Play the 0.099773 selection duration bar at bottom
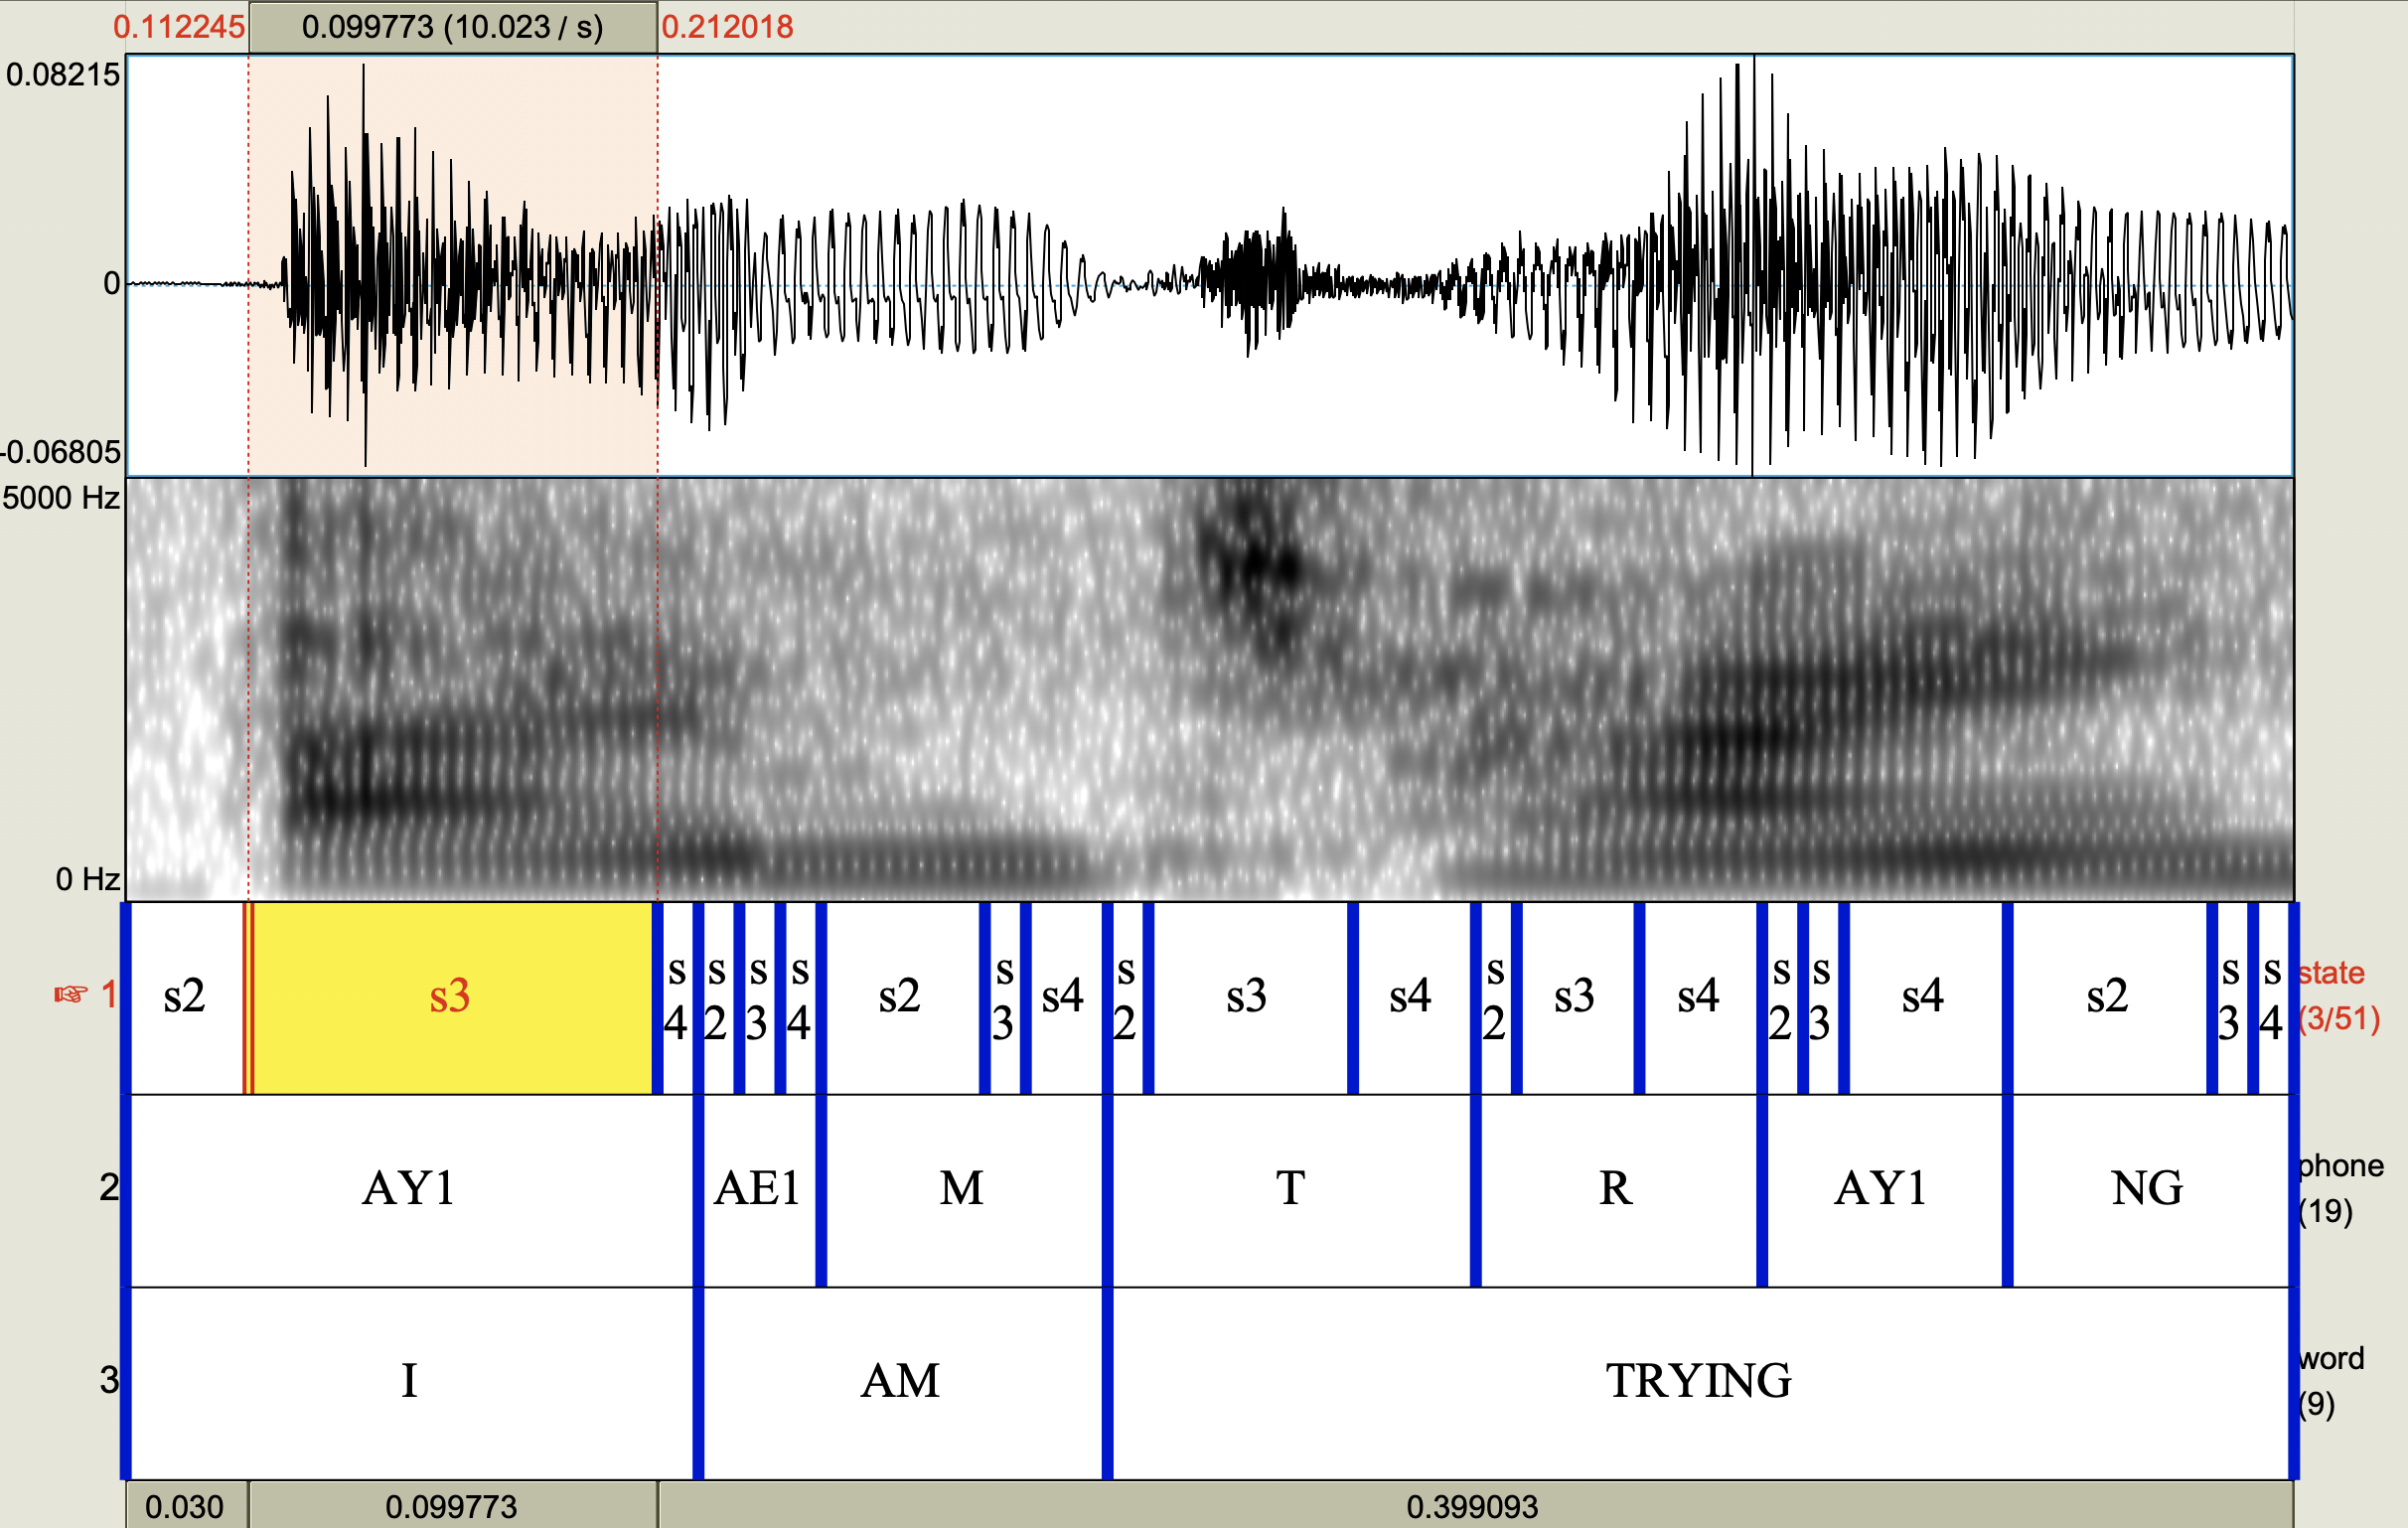 pos(452,1506)
